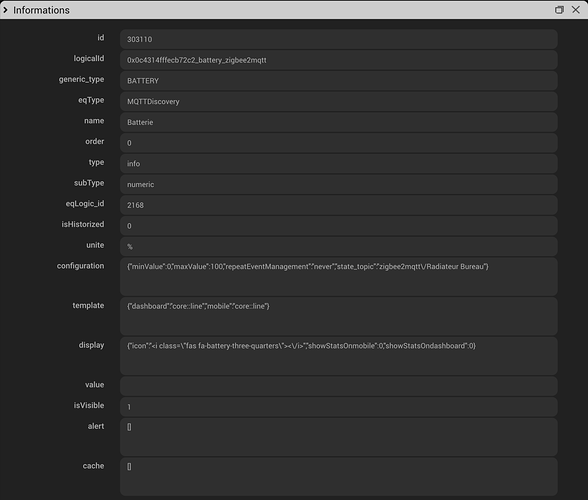Select the name field containing Batterie
Image resolution: width=588 pixels, height=500 pixels.
[339, 122]
